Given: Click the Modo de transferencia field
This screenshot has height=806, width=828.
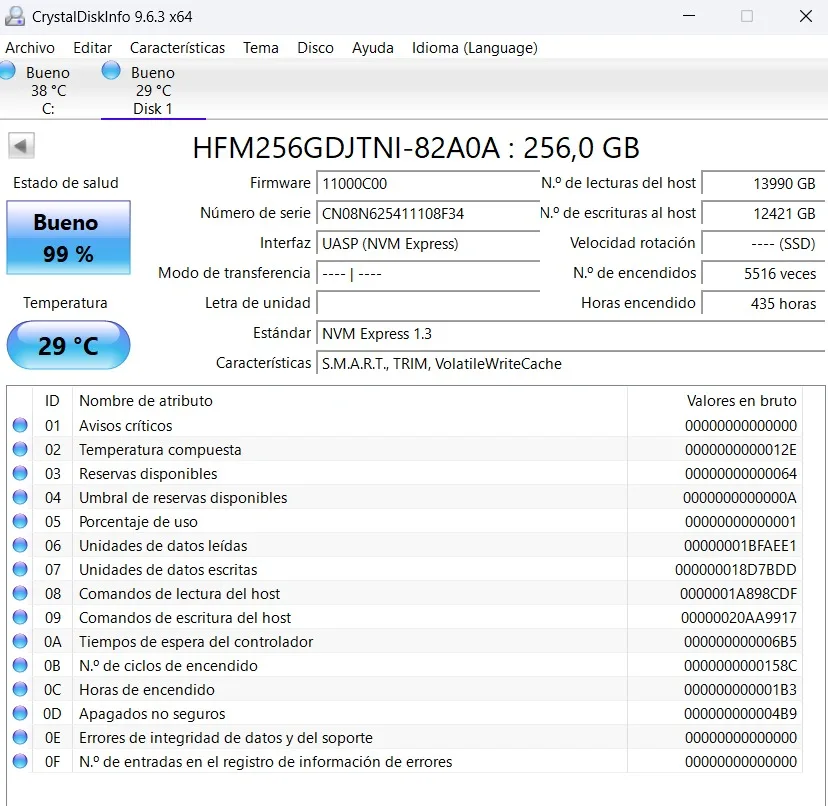Looking at the screenshot, I should (x=428, y=274).
